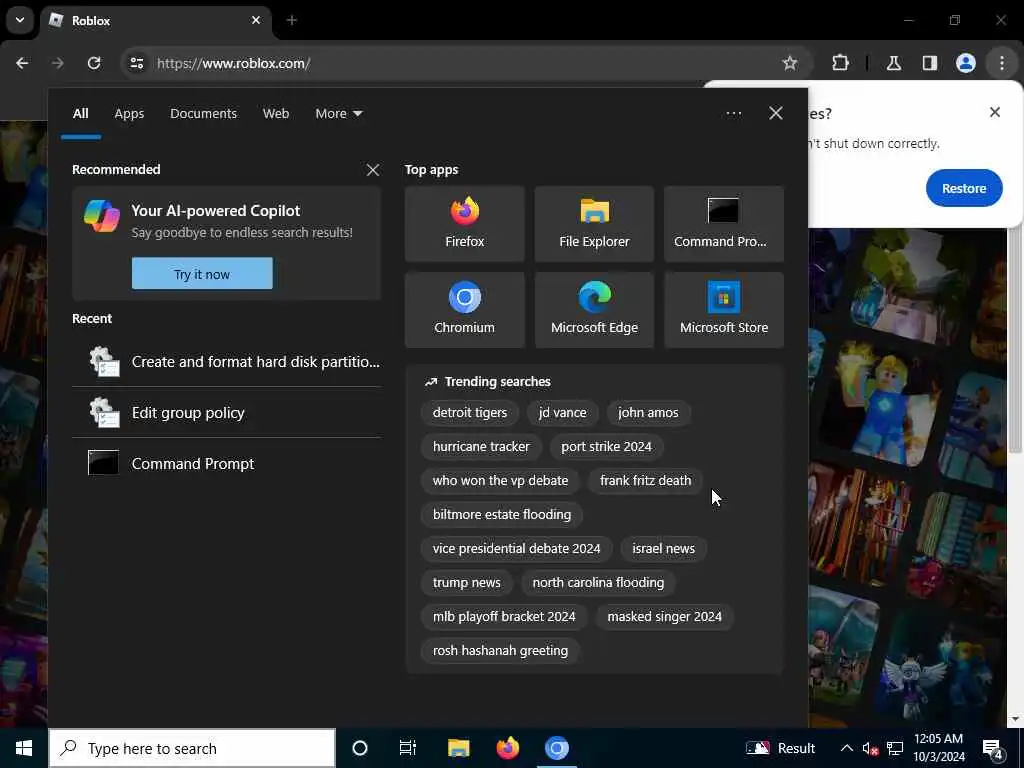This screenshot has height=768, width=1024.
Task: Open Task View on taskbar
Action: click(x=408, y=748)
